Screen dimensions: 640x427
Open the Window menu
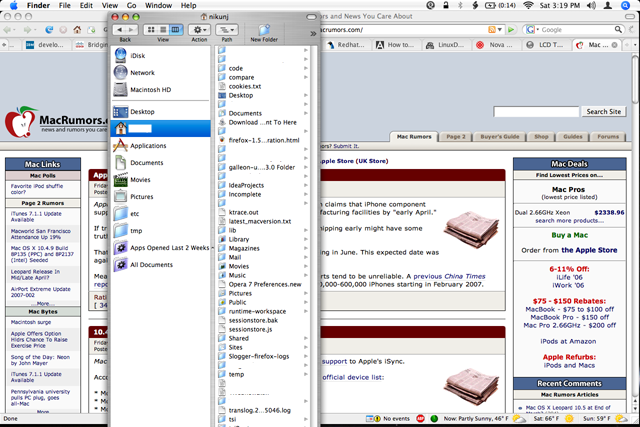158,5
